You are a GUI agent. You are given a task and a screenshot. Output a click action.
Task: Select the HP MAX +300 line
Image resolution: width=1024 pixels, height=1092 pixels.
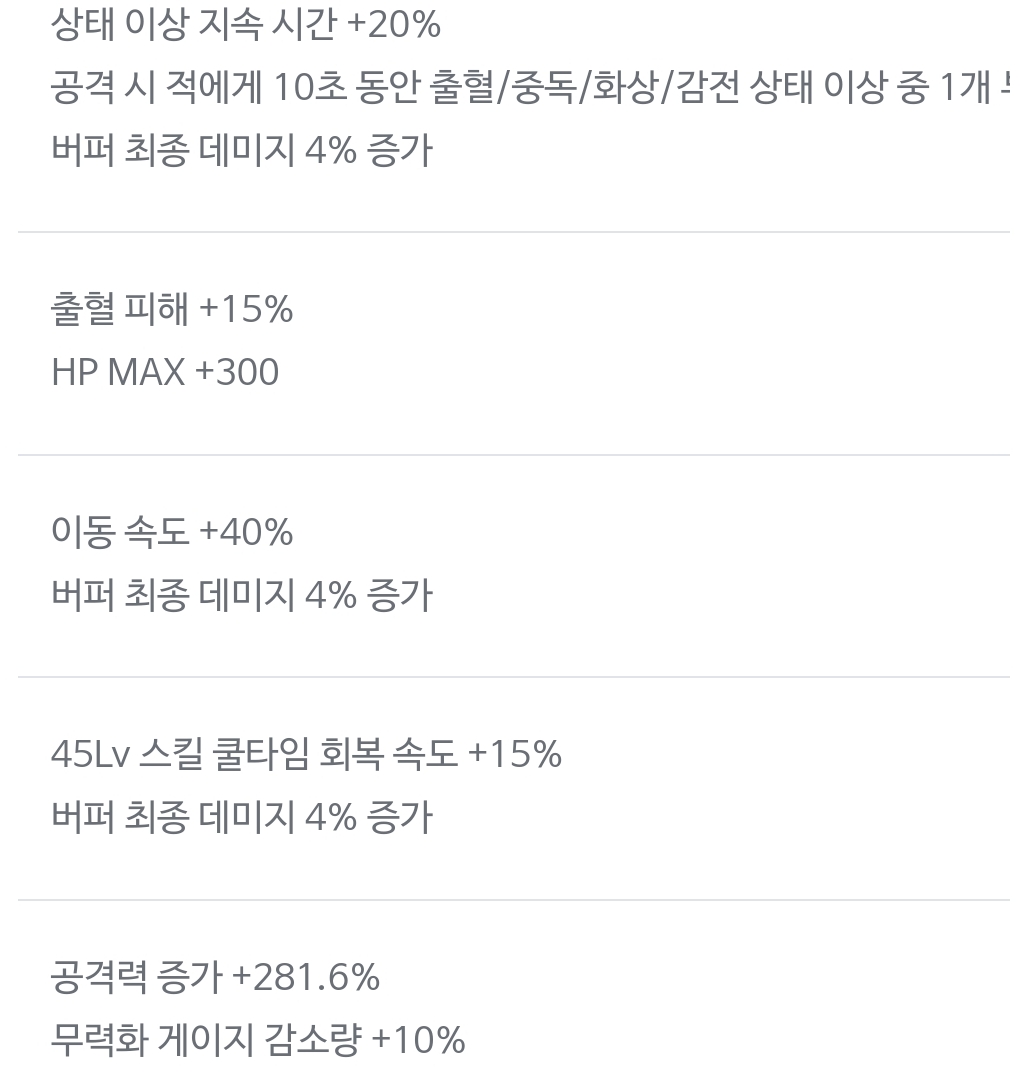[x=165, y=373]
